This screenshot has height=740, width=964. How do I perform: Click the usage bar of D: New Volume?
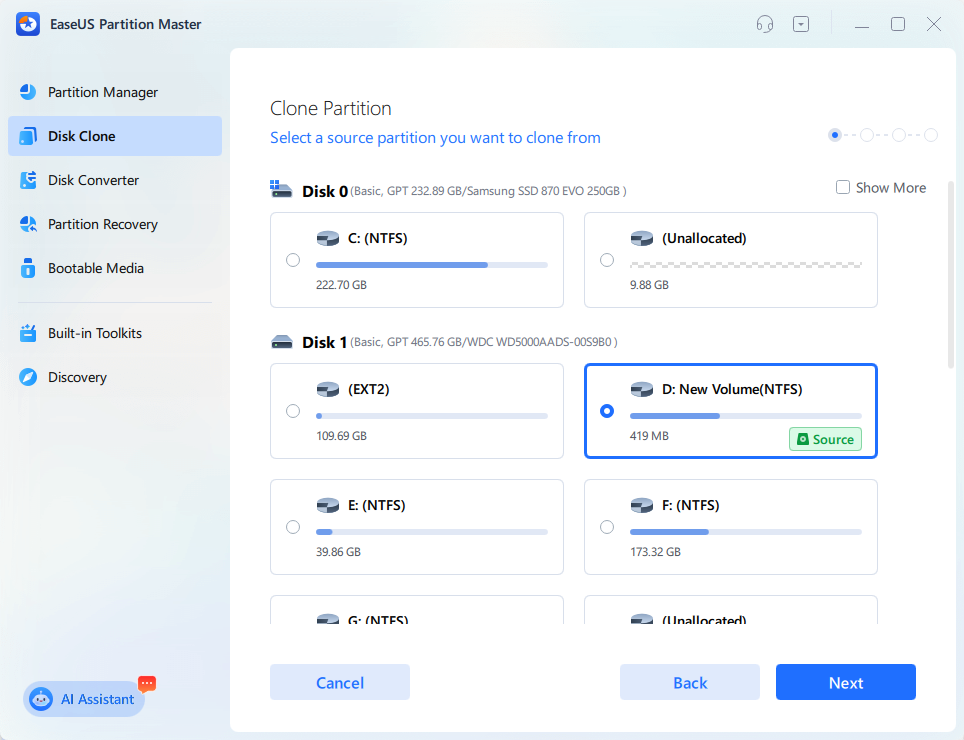pyautogui.click(x=745, y=414)
